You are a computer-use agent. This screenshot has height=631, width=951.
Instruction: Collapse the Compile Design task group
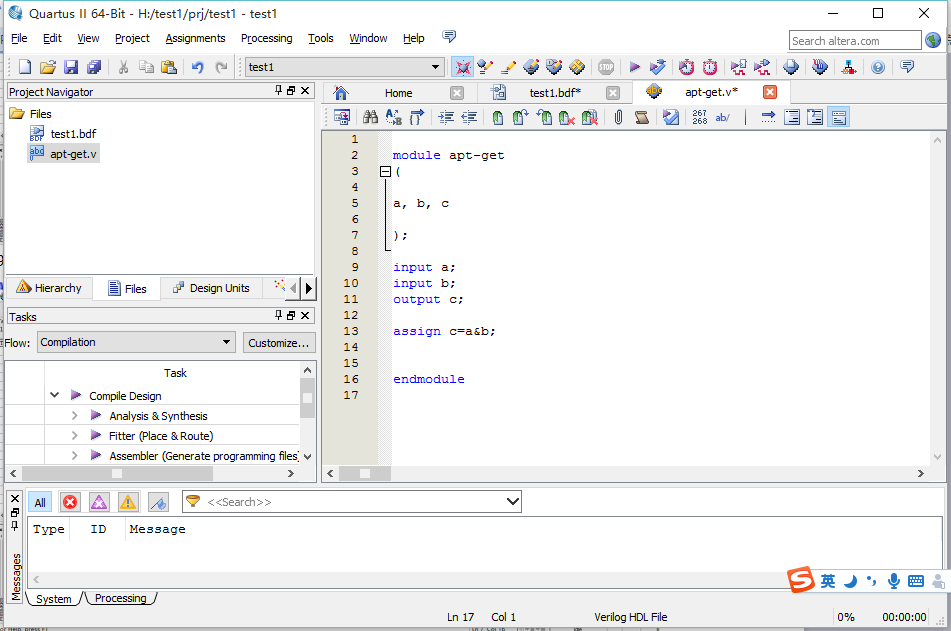click(55, 395)
